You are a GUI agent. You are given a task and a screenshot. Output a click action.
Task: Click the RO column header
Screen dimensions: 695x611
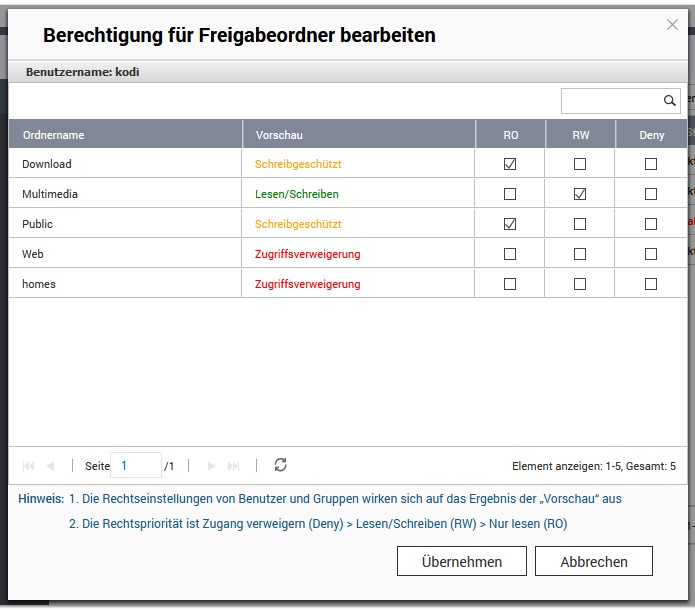(x=511, y=135)
